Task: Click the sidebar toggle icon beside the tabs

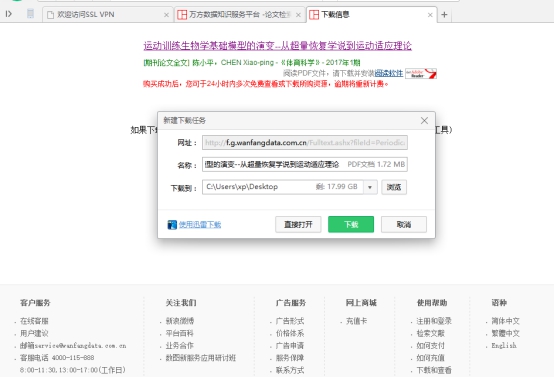Action: (x=9, y=14)
